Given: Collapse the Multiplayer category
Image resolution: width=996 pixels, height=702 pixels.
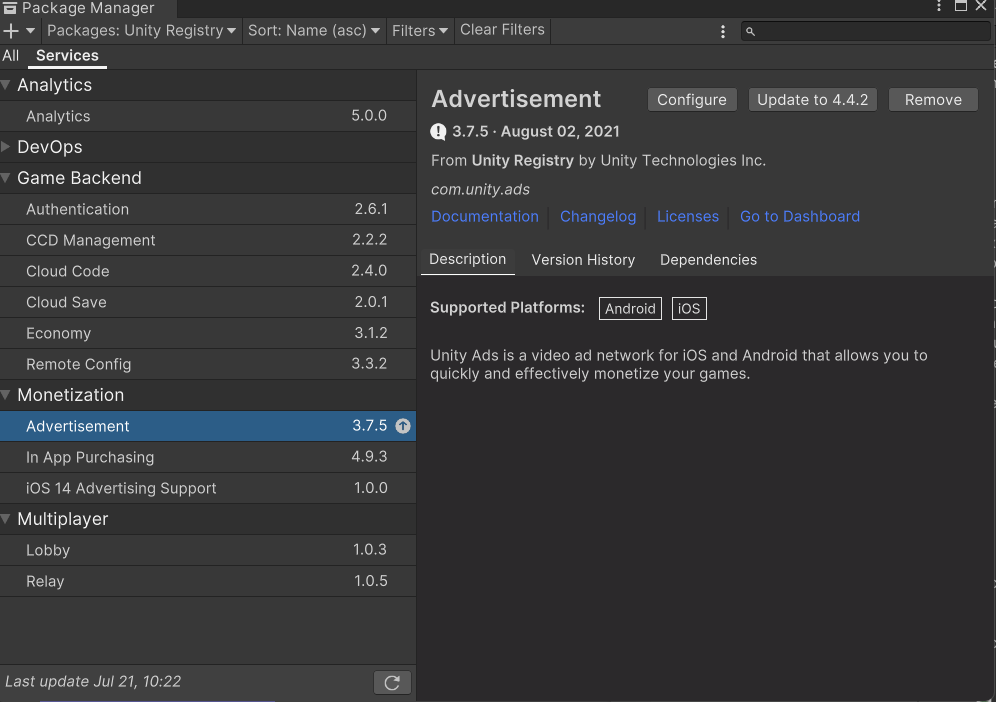Looking at the screenshot, I should (x=6, y=518).
